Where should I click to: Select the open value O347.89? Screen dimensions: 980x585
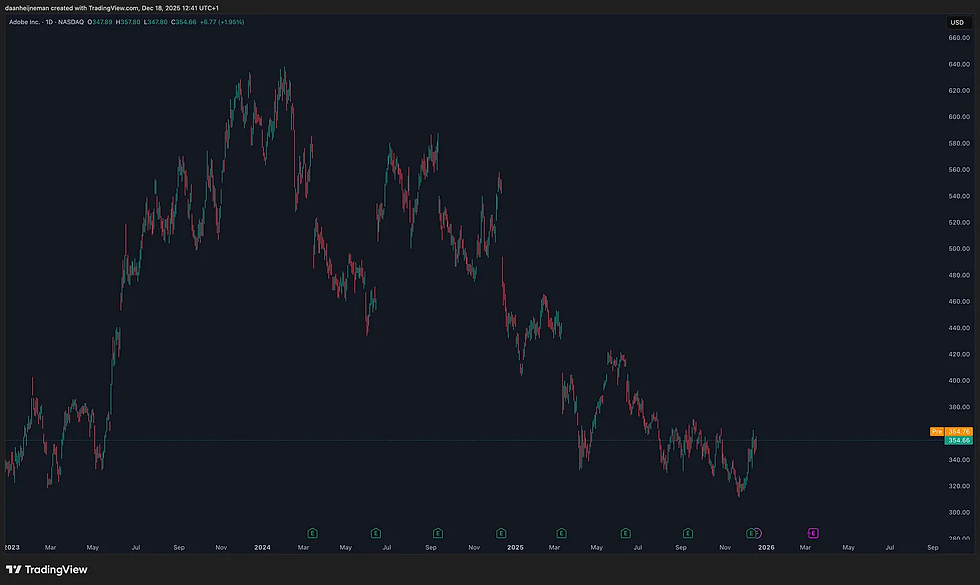(x=100, y=22)
